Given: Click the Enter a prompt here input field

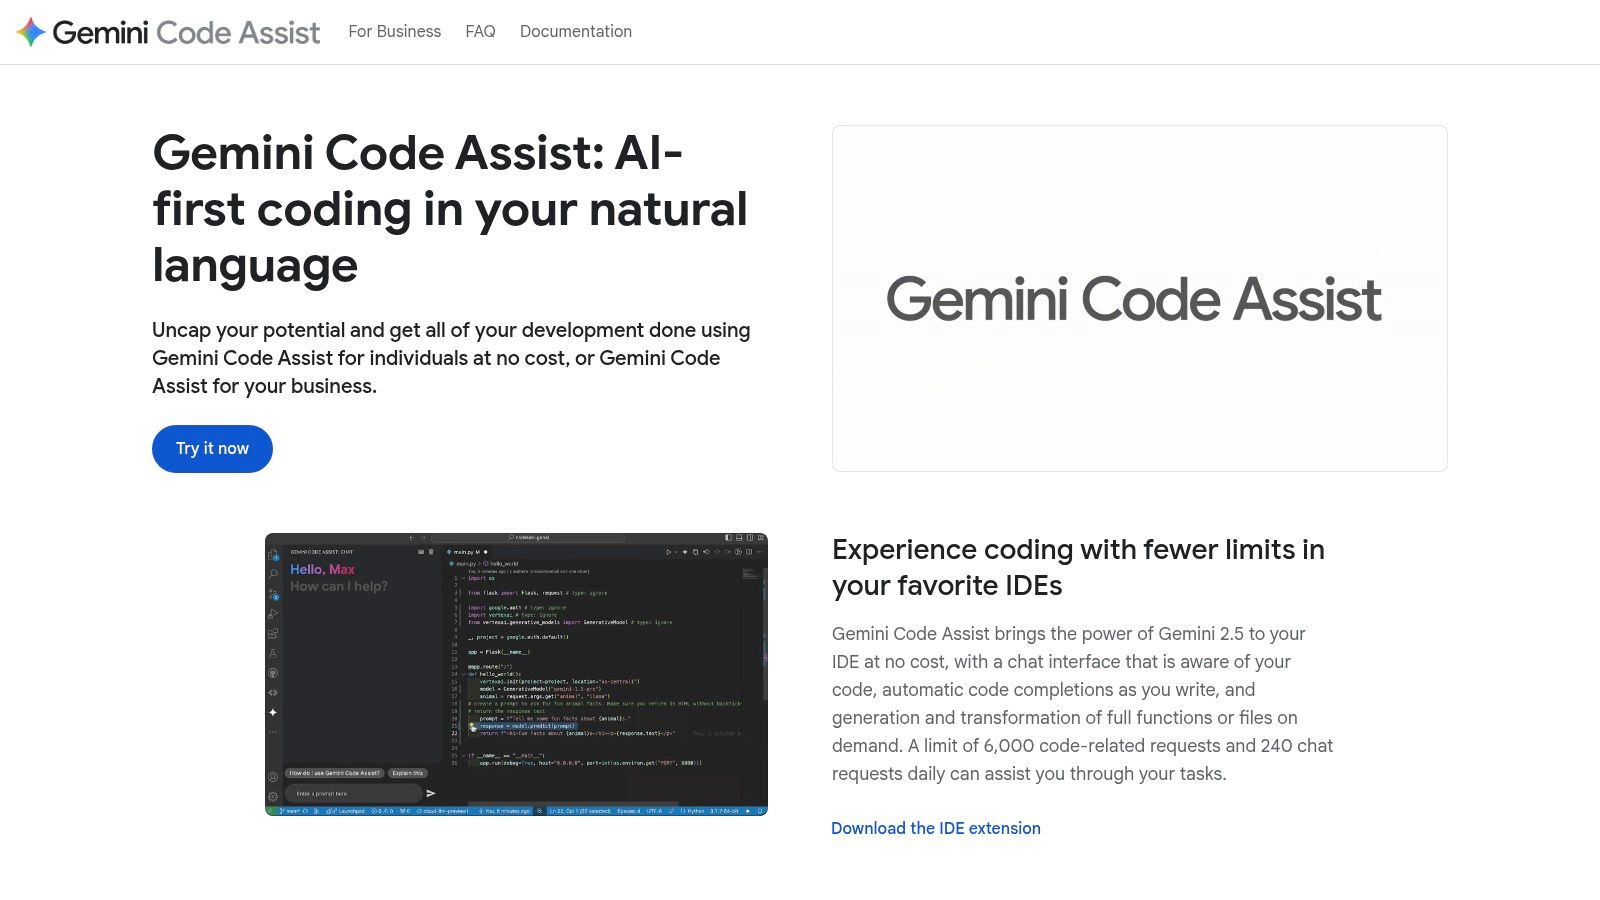Looking at the screenshot, I should tap(354, 793).
